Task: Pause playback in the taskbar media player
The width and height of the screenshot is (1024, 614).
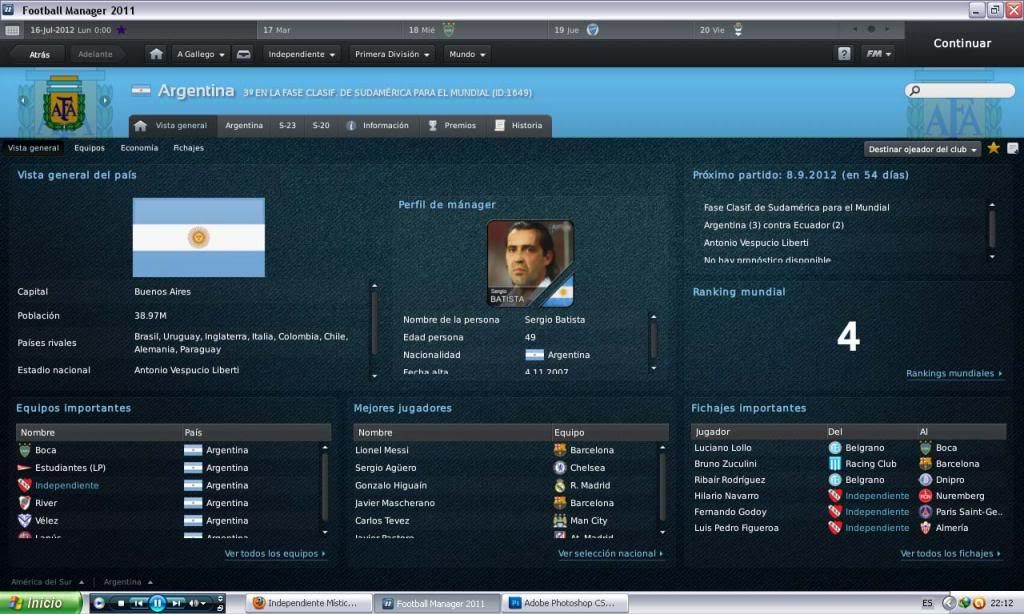Action: 157,603
